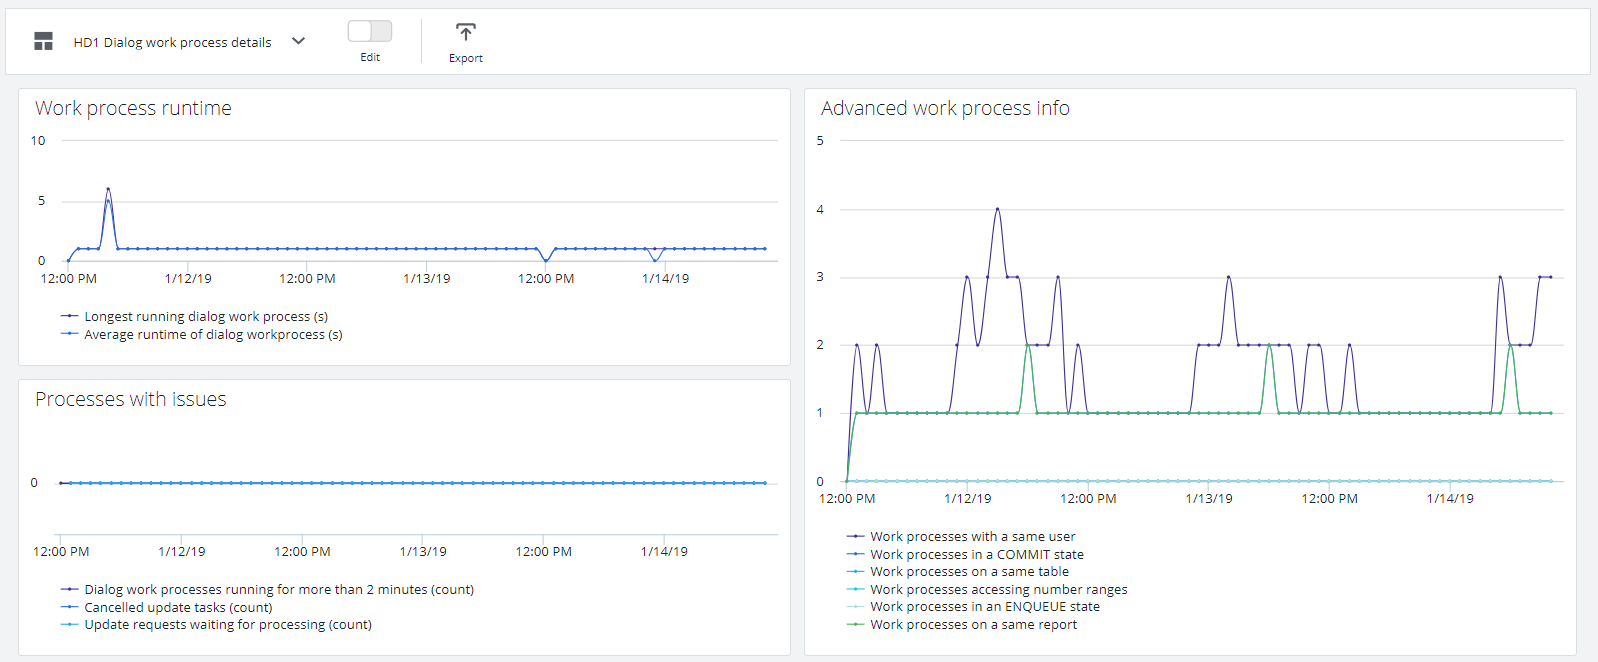Select the HD1 Dialog work process details title
1598x662 pixels.
(172, 42)
